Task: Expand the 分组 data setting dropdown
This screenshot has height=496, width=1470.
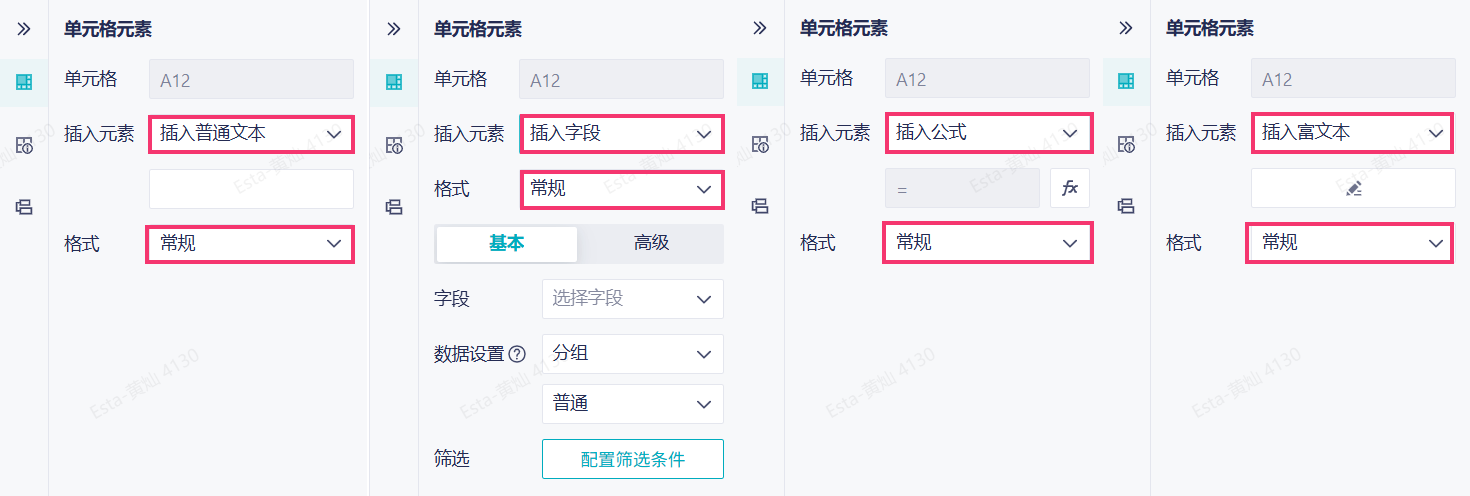Action: 632,353
